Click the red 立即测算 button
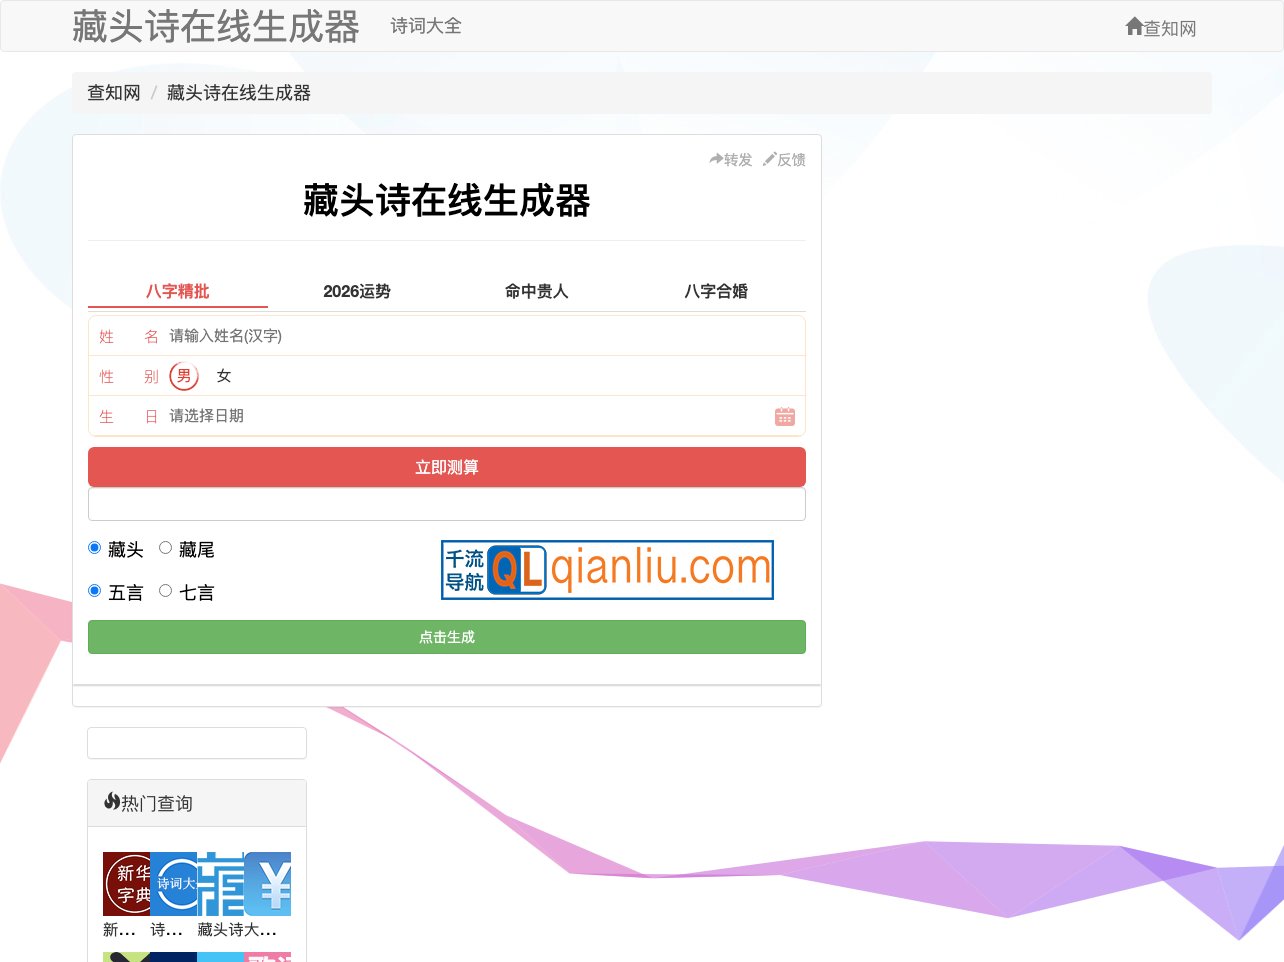1284x962 pixels. pos(446,467)
